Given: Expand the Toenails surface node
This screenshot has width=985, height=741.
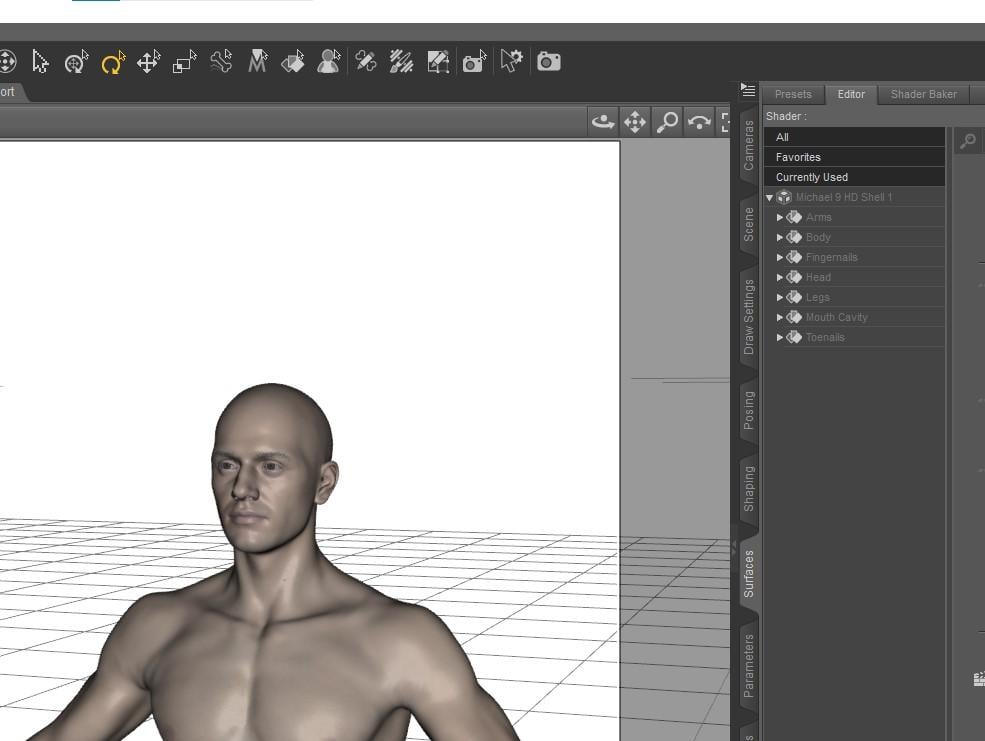Looking at the screenshot, I should [x=780, y=337].
